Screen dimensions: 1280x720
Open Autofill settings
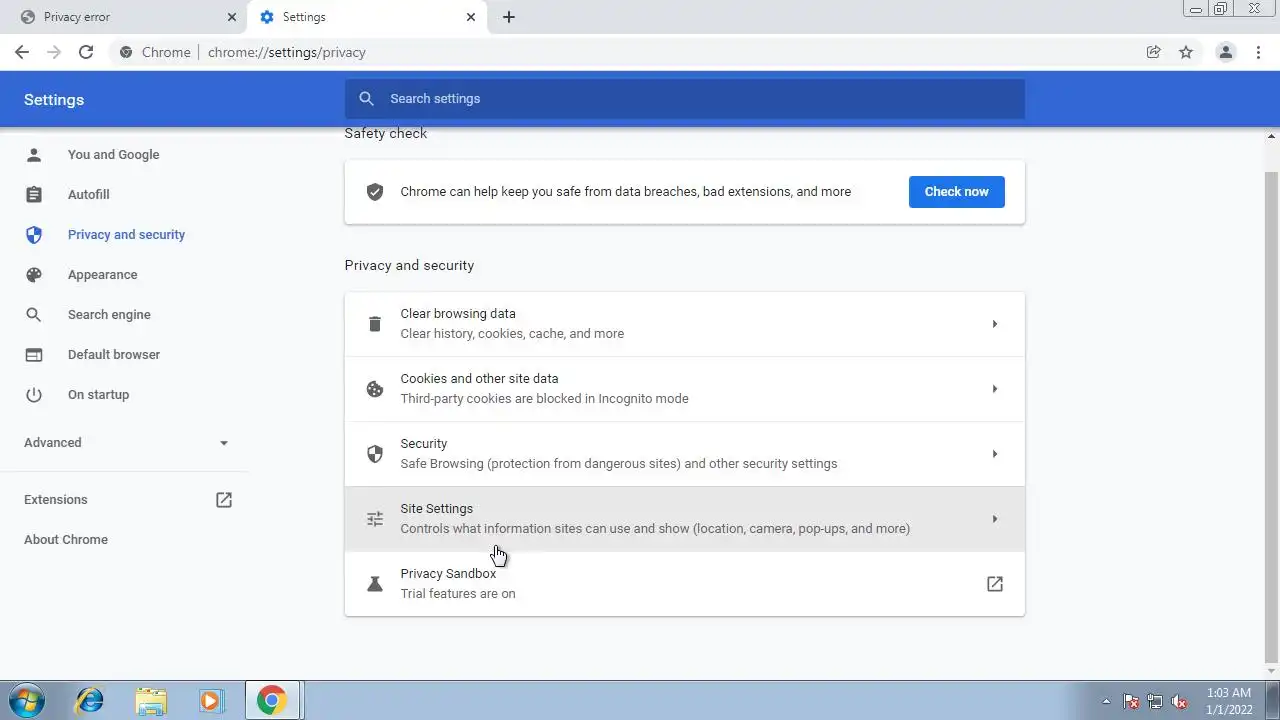click(88, 194)
